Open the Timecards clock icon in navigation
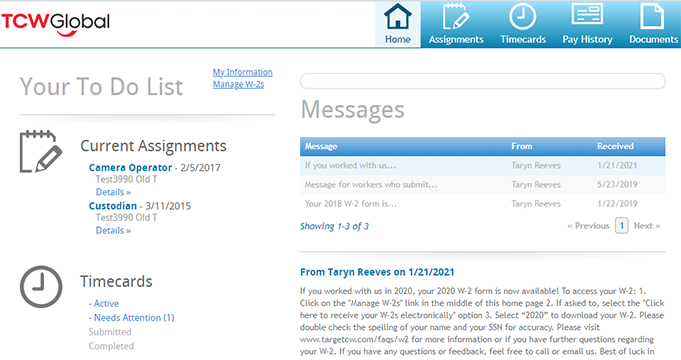The image size is (681, 360). (x=522, y=17)
